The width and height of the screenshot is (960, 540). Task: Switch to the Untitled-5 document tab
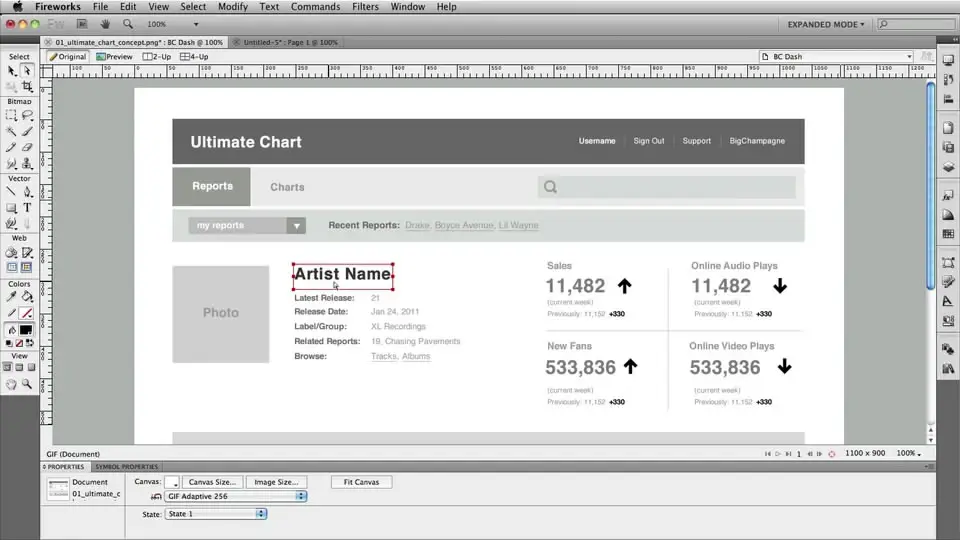[x=290, y=42]
